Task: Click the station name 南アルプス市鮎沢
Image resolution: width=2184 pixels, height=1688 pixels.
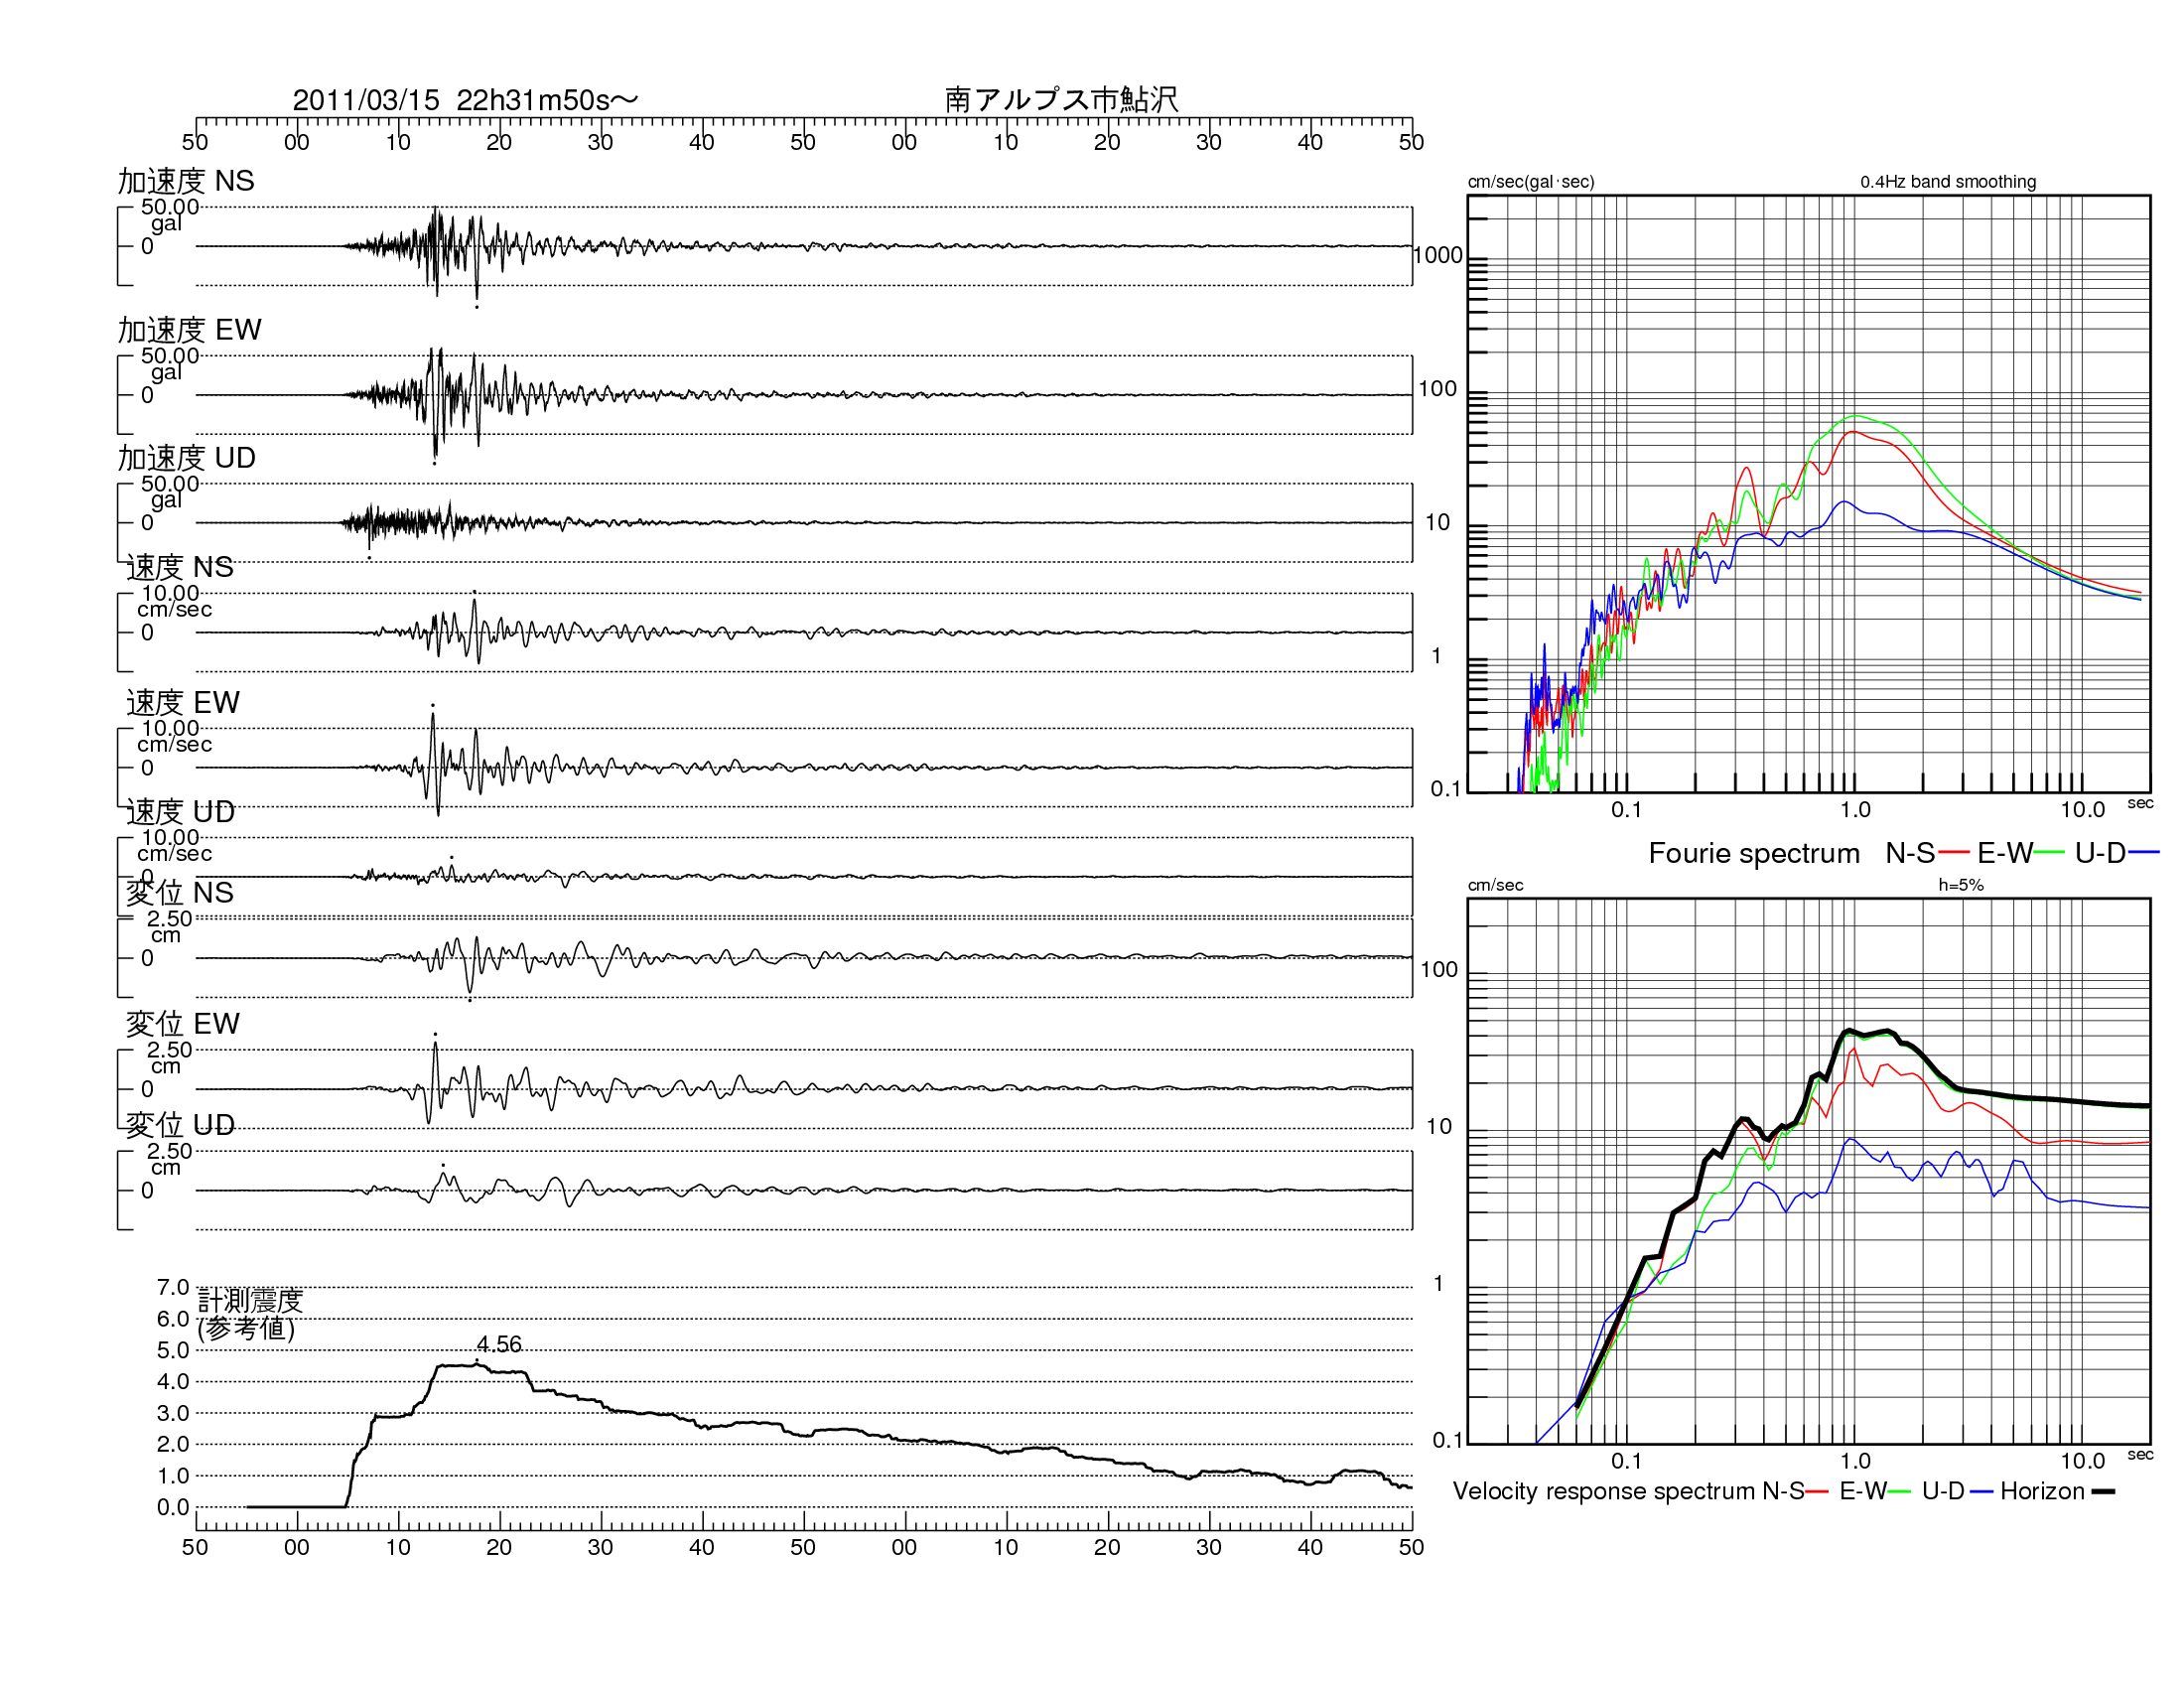Action: coord(1061,99)
